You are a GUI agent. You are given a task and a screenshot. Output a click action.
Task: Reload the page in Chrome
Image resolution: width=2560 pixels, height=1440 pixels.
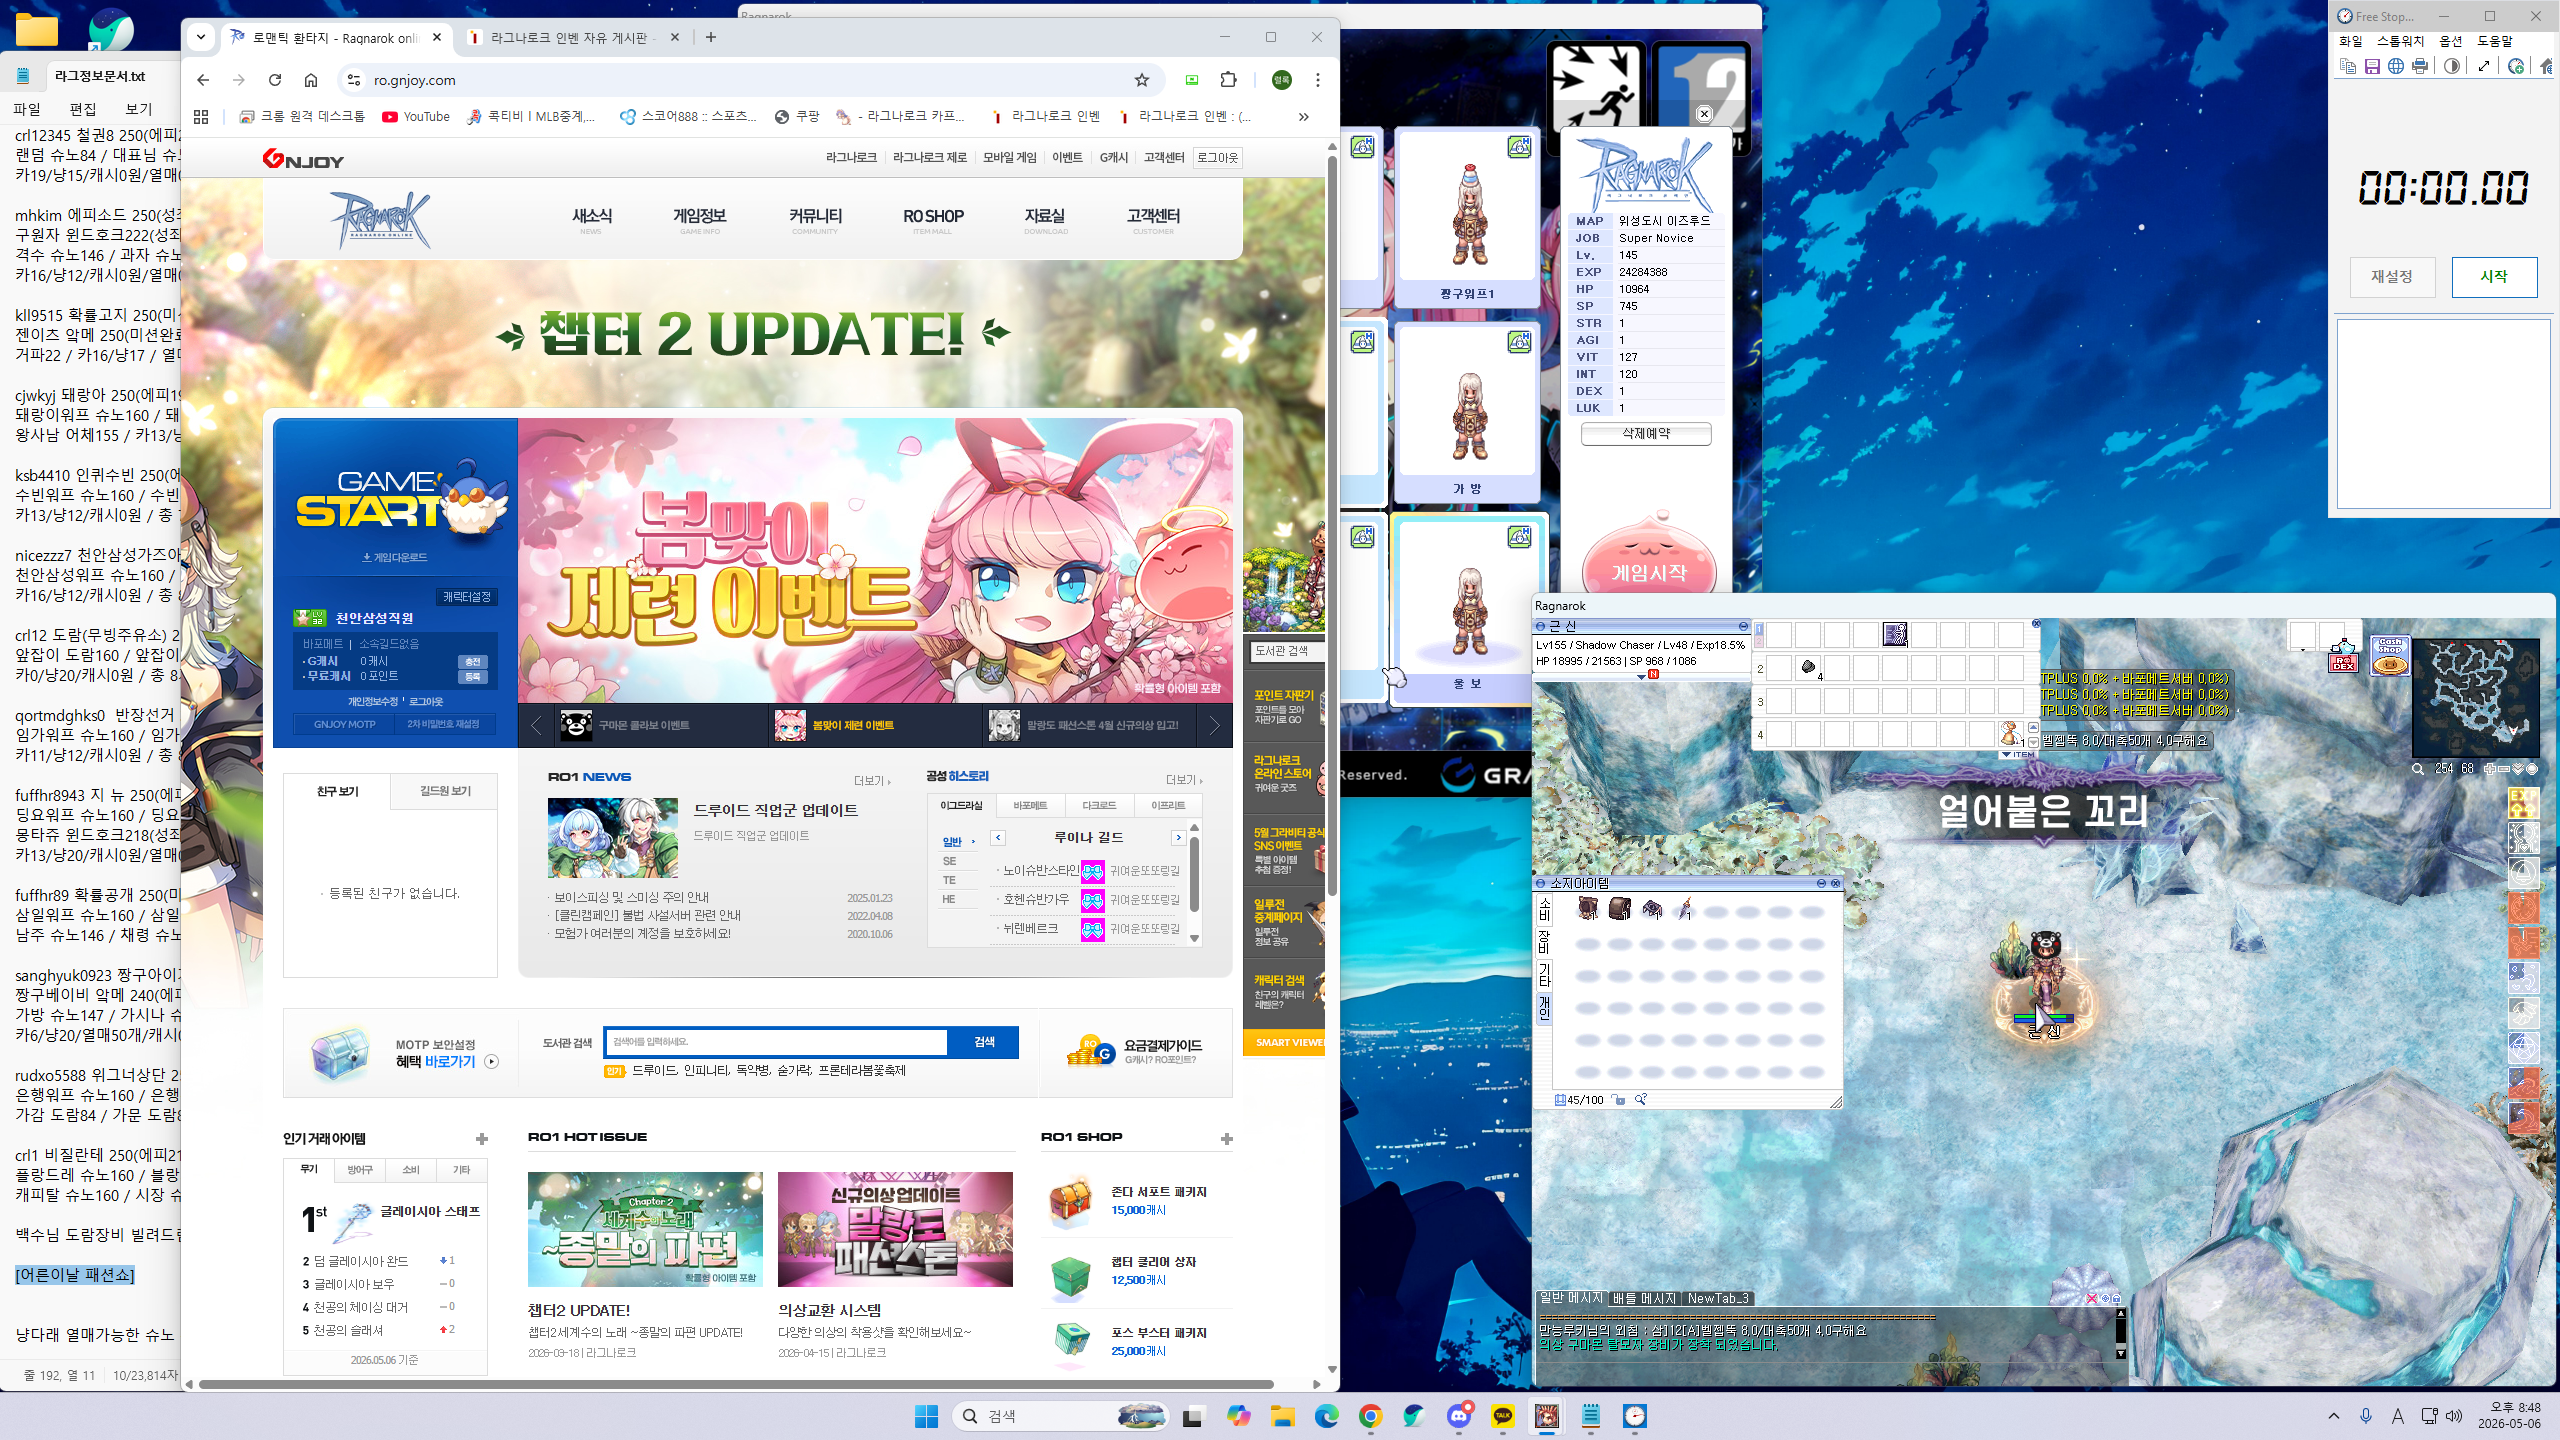pyautogui.click(x=275, y=80)
